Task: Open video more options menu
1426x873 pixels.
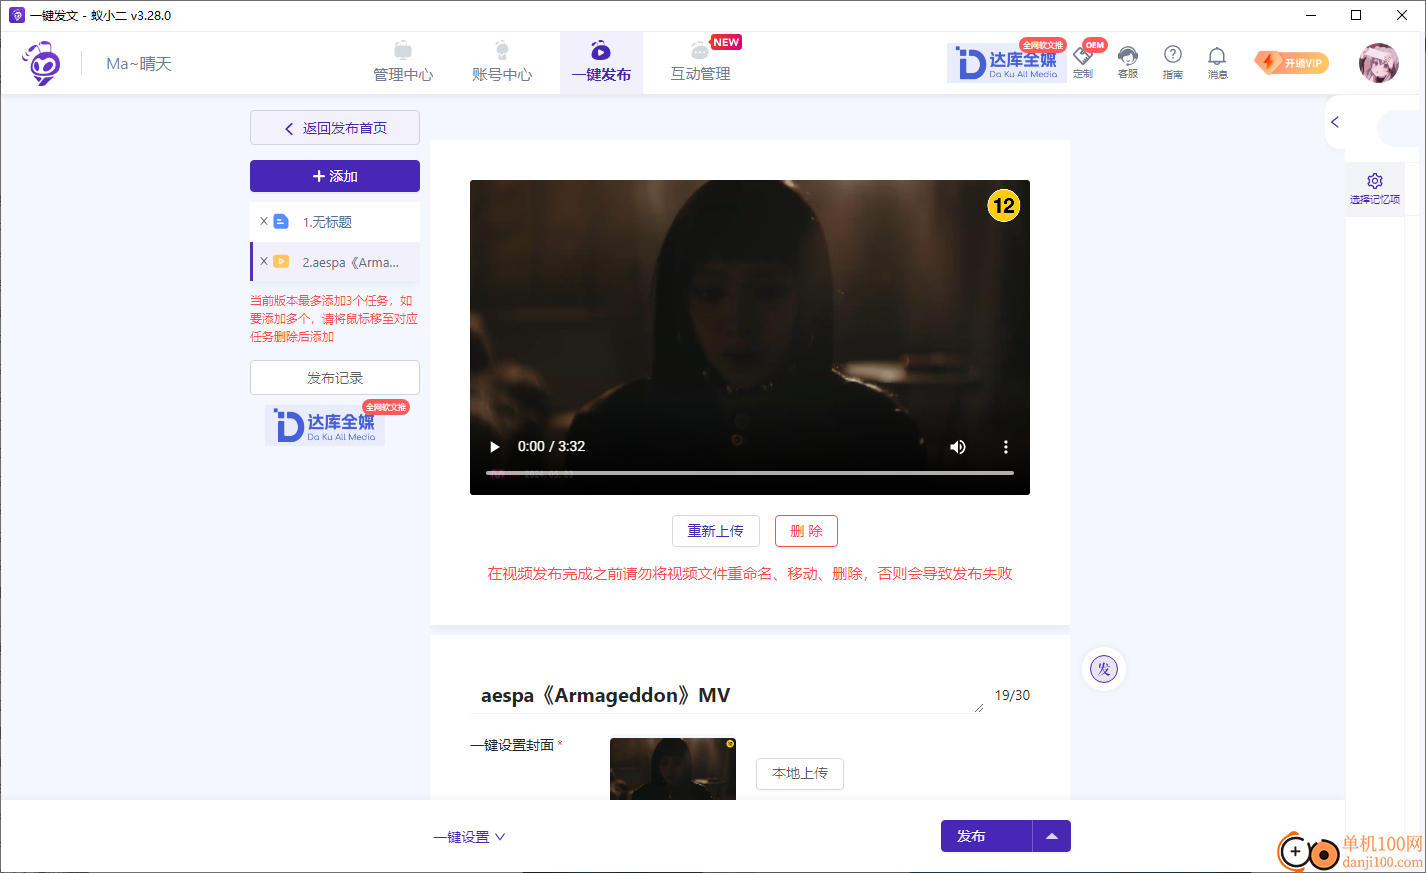Action: point(1006,447)
